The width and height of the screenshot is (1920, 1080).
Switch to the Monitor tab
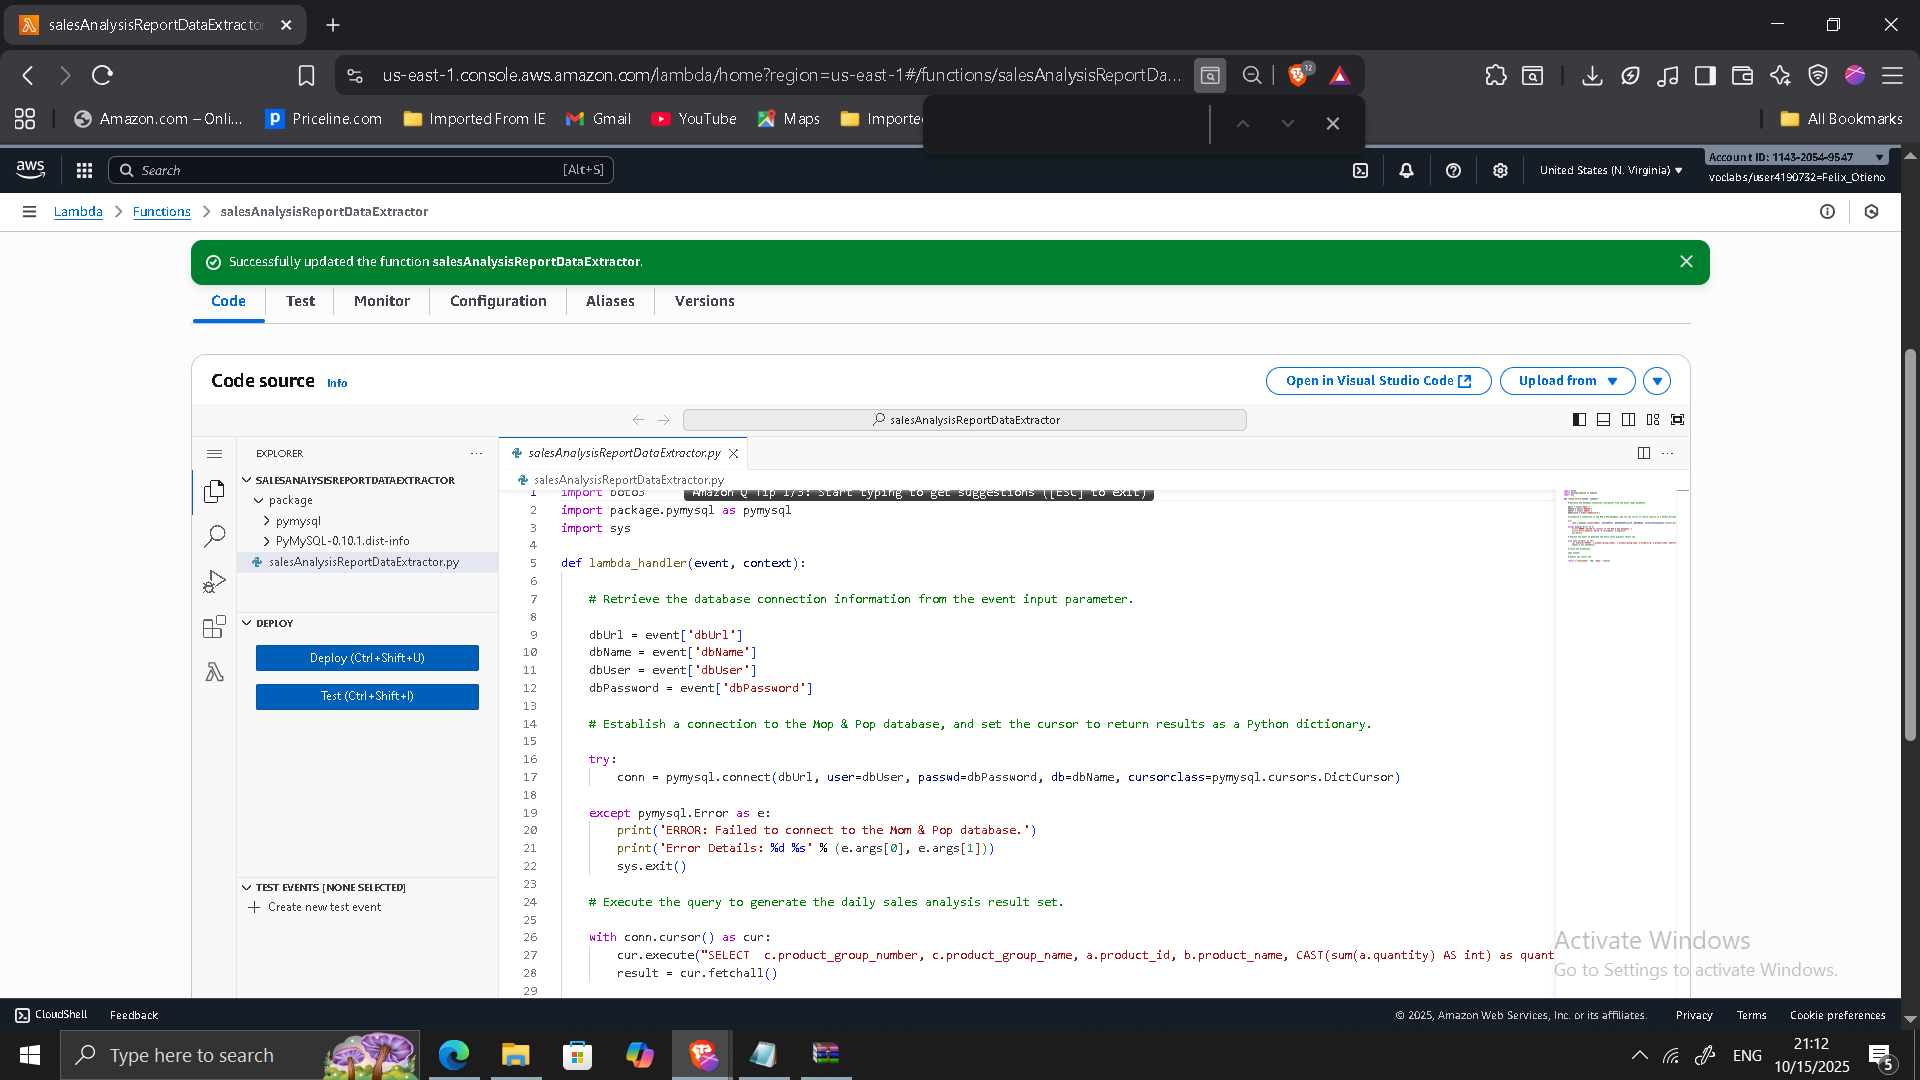pyautogui.click(x=381, y=301)
